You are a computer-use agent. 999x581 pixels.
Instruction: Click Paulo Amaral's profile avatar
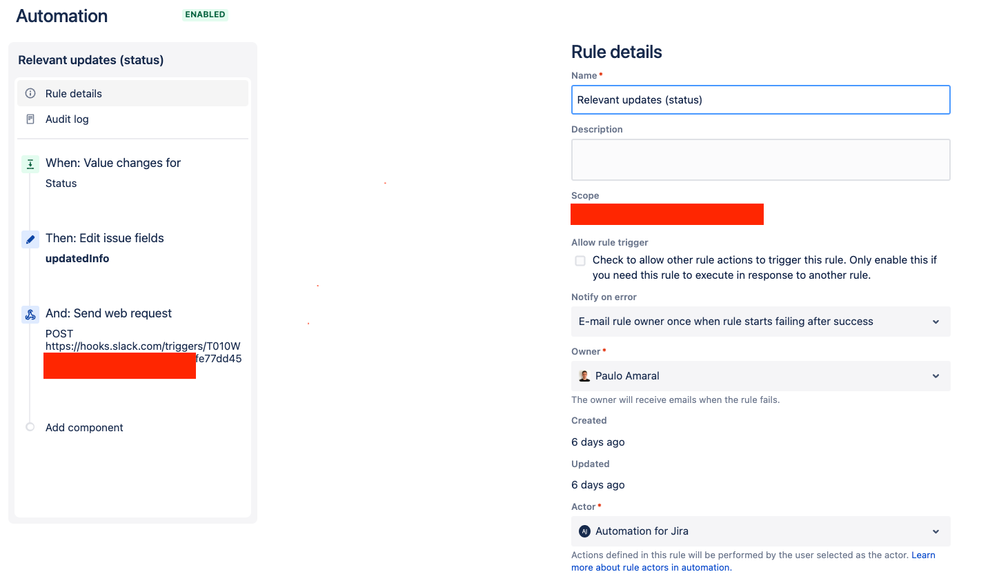(x=585, y=376)
